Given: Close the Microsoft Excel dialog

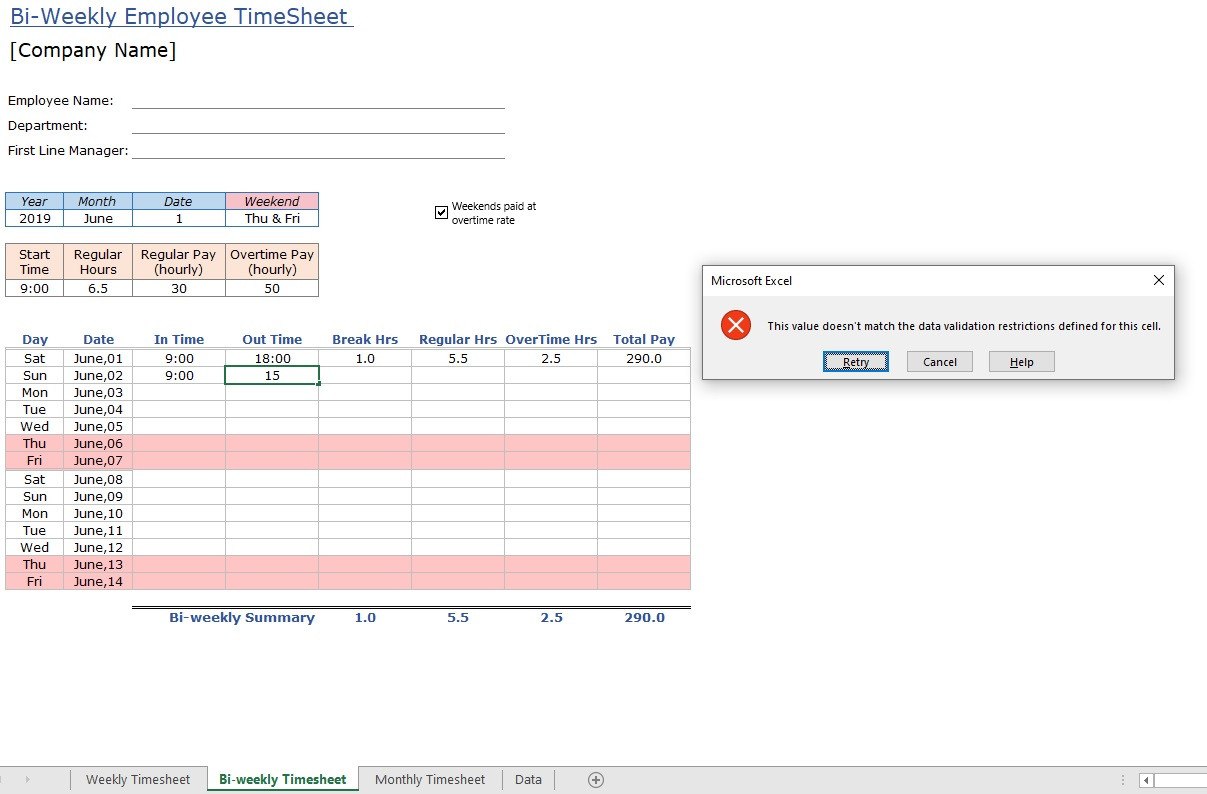Looking at the screenshot, I should 1159,280.
